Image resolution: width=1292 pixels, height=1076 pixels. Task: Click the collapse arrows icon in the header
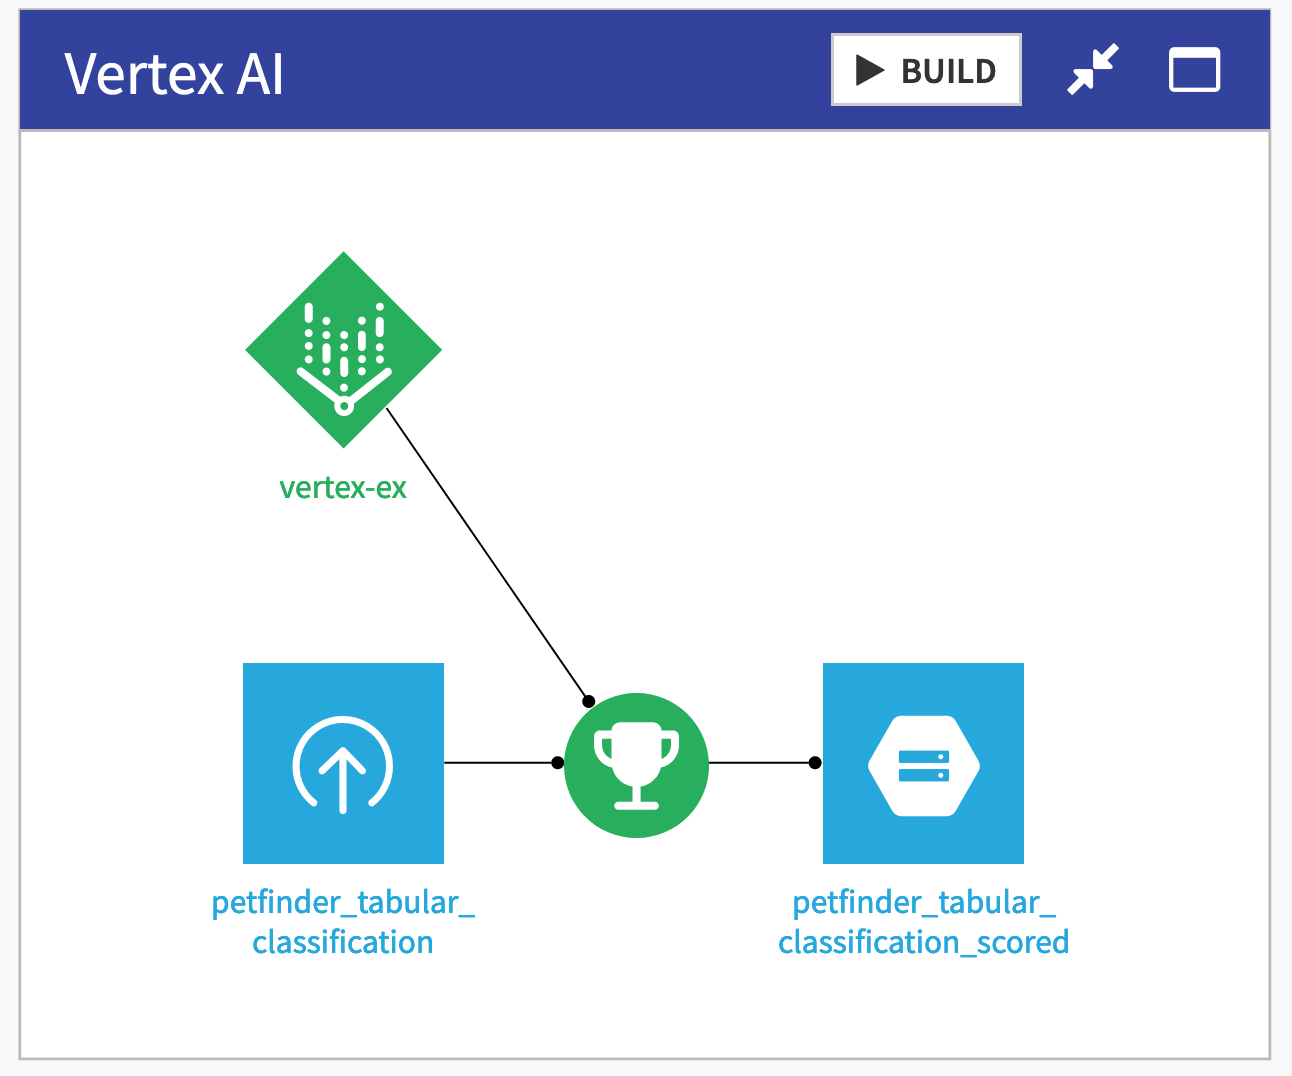click(1093, 68)
